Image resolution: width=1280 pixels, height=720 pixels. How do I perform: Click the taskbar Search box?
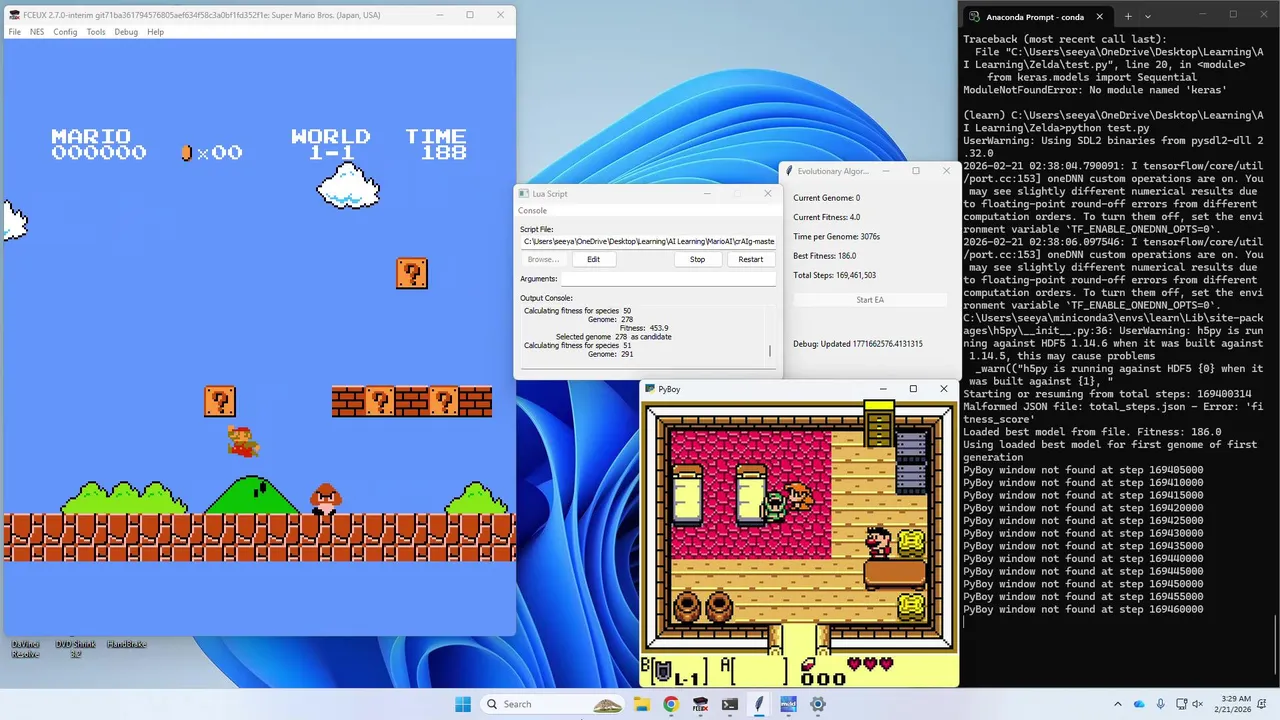552,704
